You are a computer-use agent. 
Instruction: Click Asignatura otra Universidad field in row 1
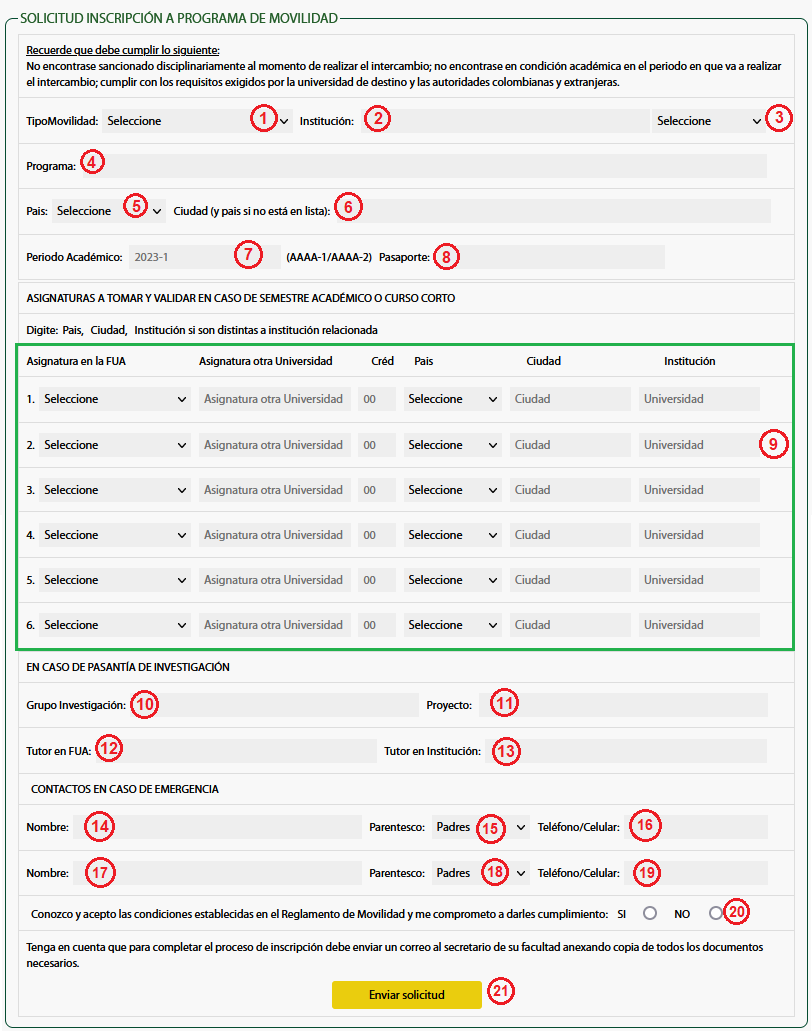tap(275, 399)
